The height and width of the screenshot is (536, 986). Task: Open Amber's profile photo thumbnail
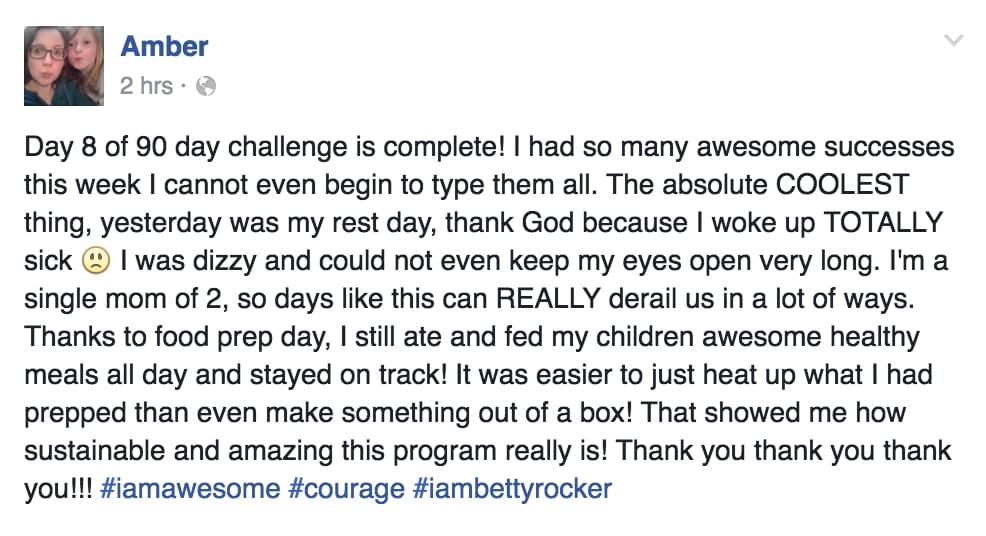point(64,65)
